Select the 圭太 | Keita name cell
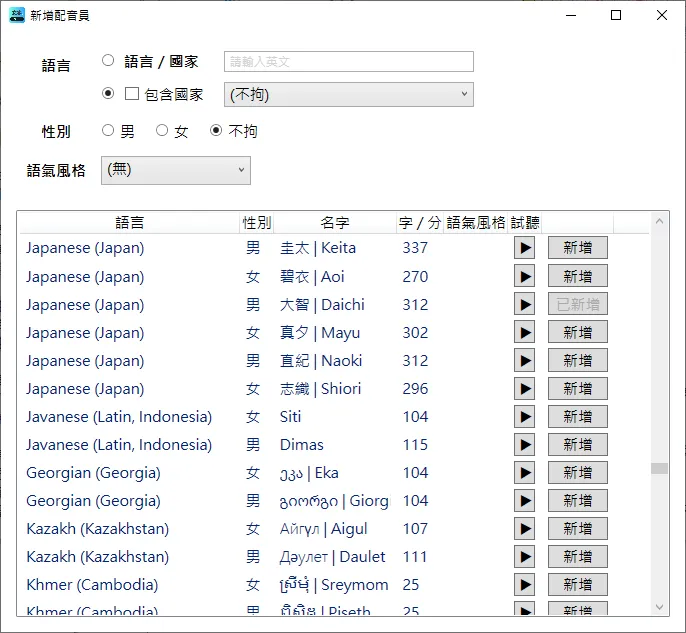This screenshot has width=686, height=633. [x=318, y=248]
